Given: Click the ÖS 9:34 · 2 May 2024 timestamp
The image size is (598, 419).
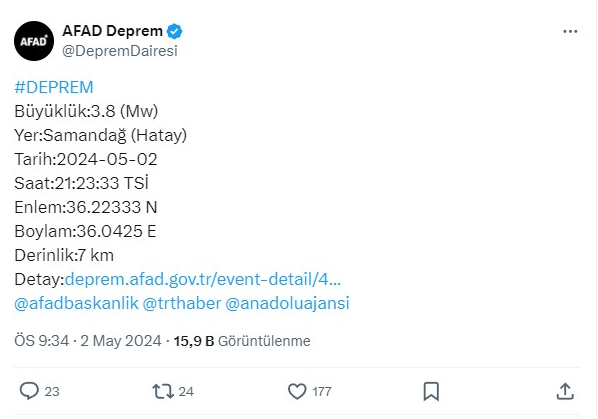Looking at the screenshot, I should (88, 341).
